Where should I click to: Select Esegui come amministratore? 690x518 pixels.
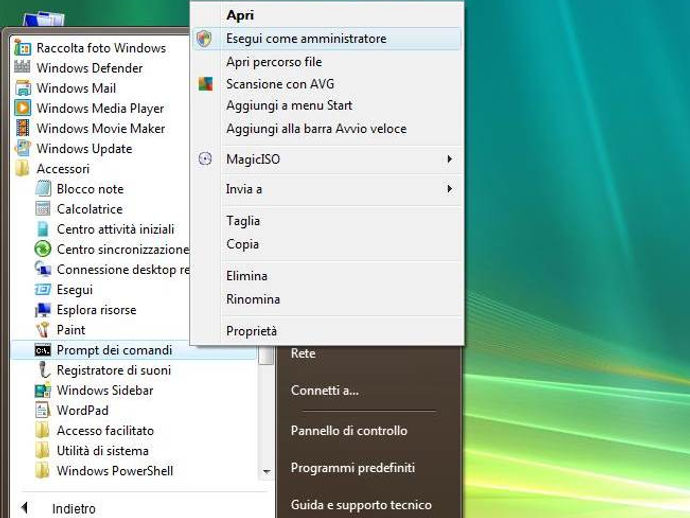327,38
